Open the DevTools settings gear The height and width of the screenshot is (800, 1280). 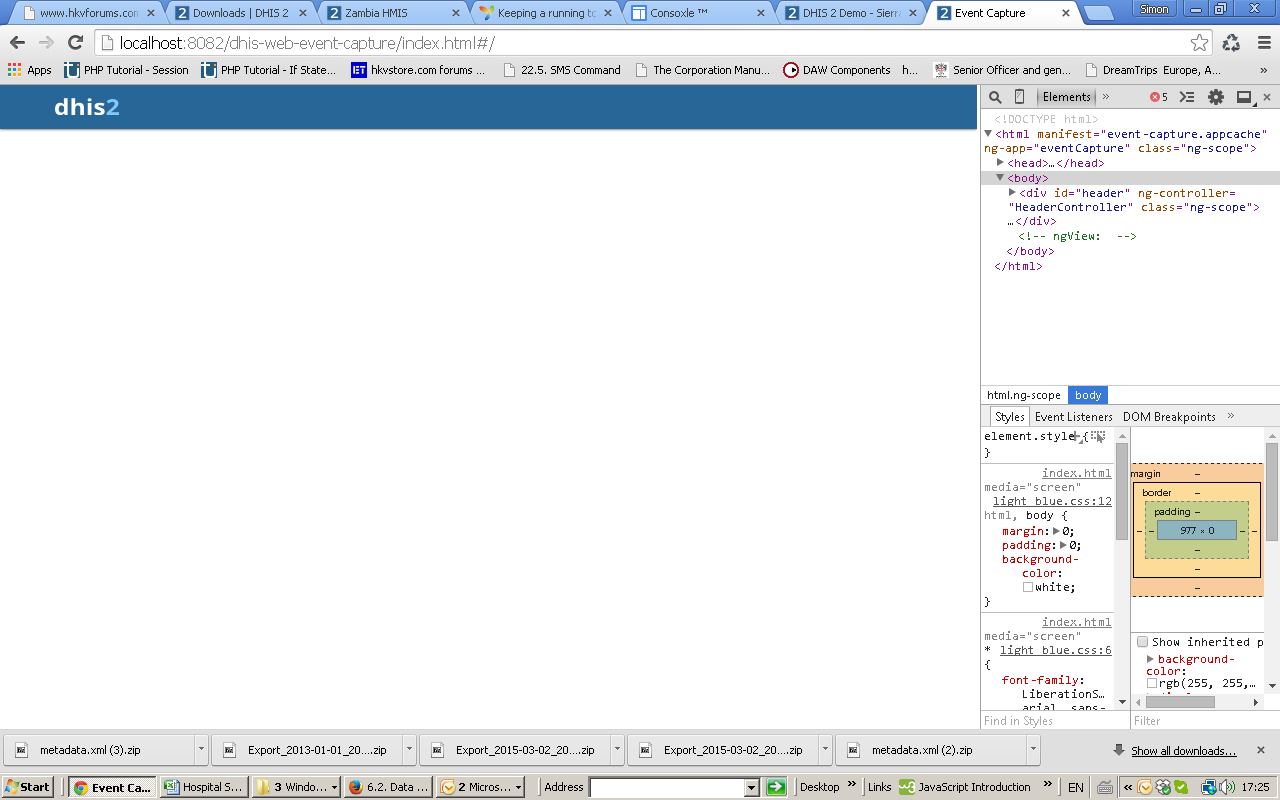coord(1215,97)
